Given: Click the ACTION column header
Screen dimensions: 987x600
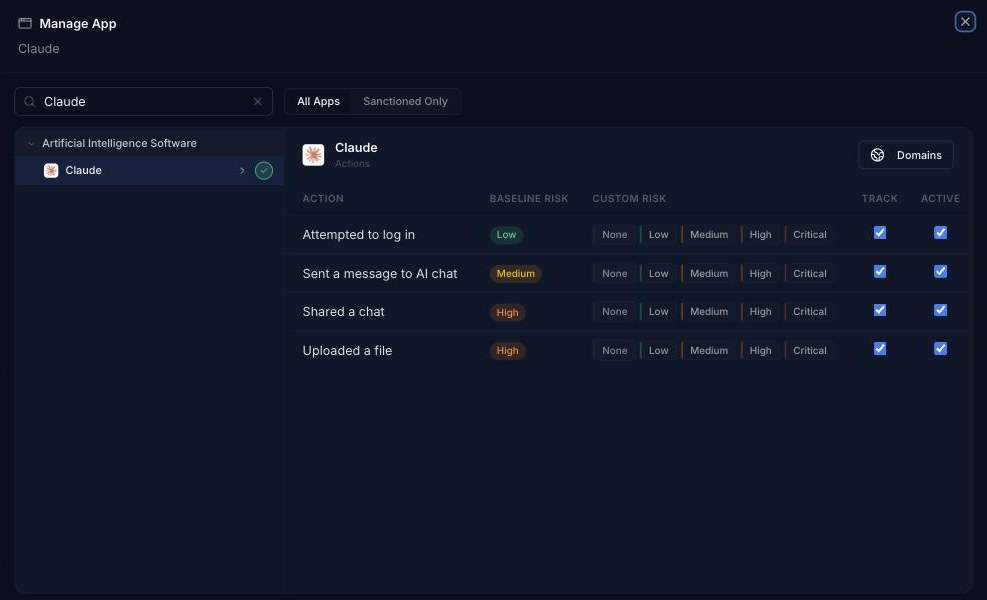Looking at the screenshot, I should coord(323,198).
